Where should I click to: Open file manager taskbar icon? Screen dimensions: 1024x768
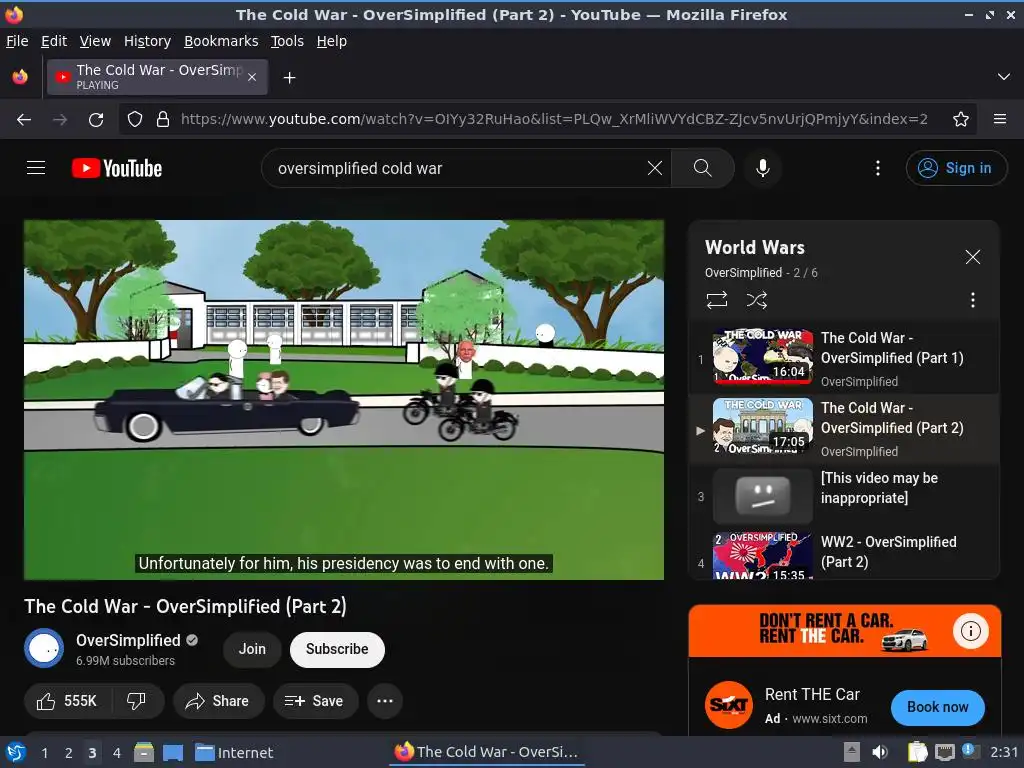point(144,752)
